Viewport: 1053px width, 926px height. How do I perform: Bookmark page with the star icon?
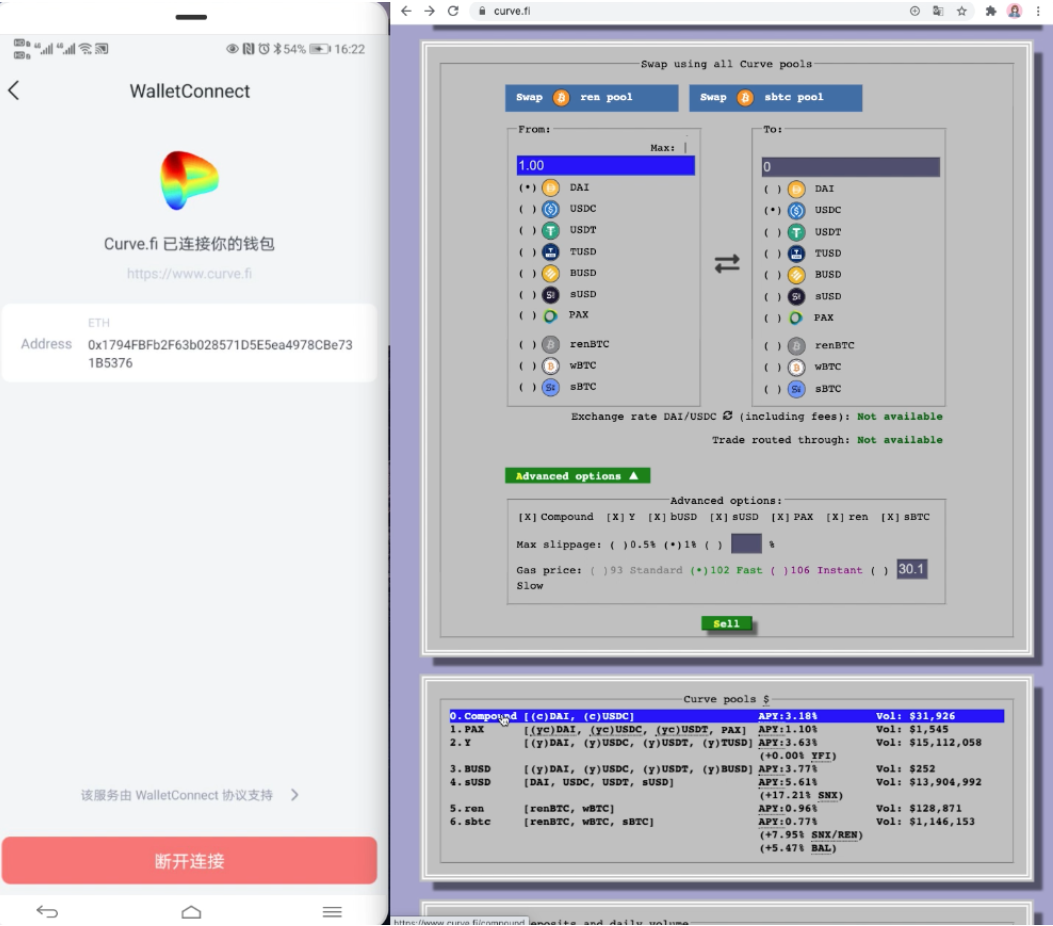[x=962, y=11]
